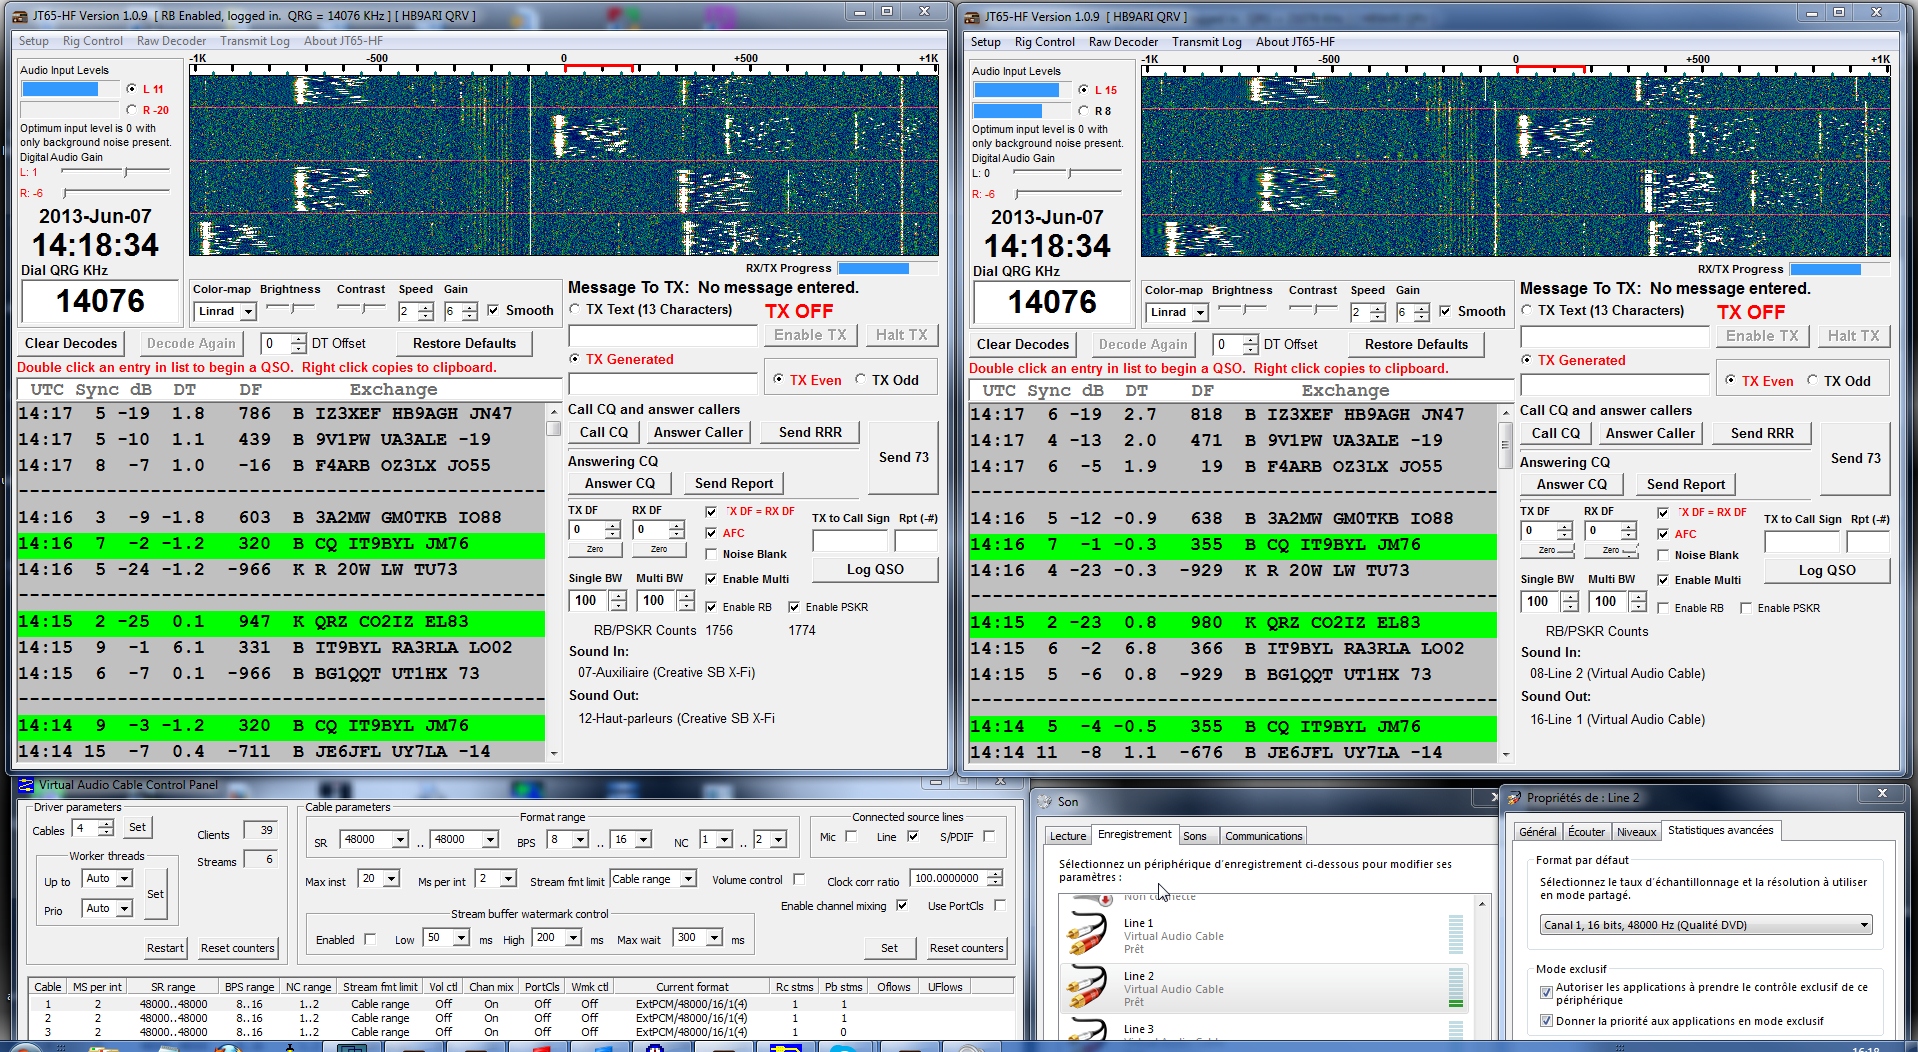Toggle Noise Blank in left JT65-HF window
The width and height of the screenshot is (1918, 1052).
click(711, 554)
